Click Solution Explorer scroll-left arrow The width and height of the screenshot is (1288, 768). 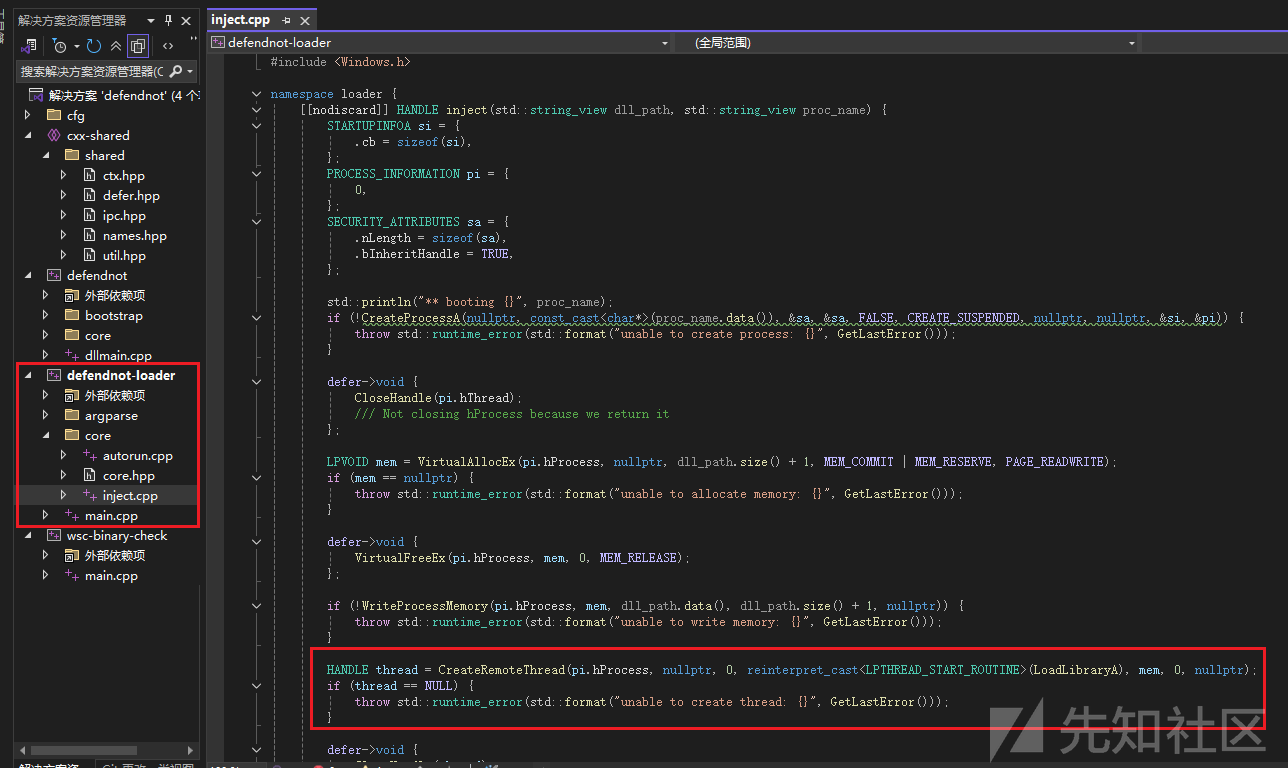click(25, 750)
